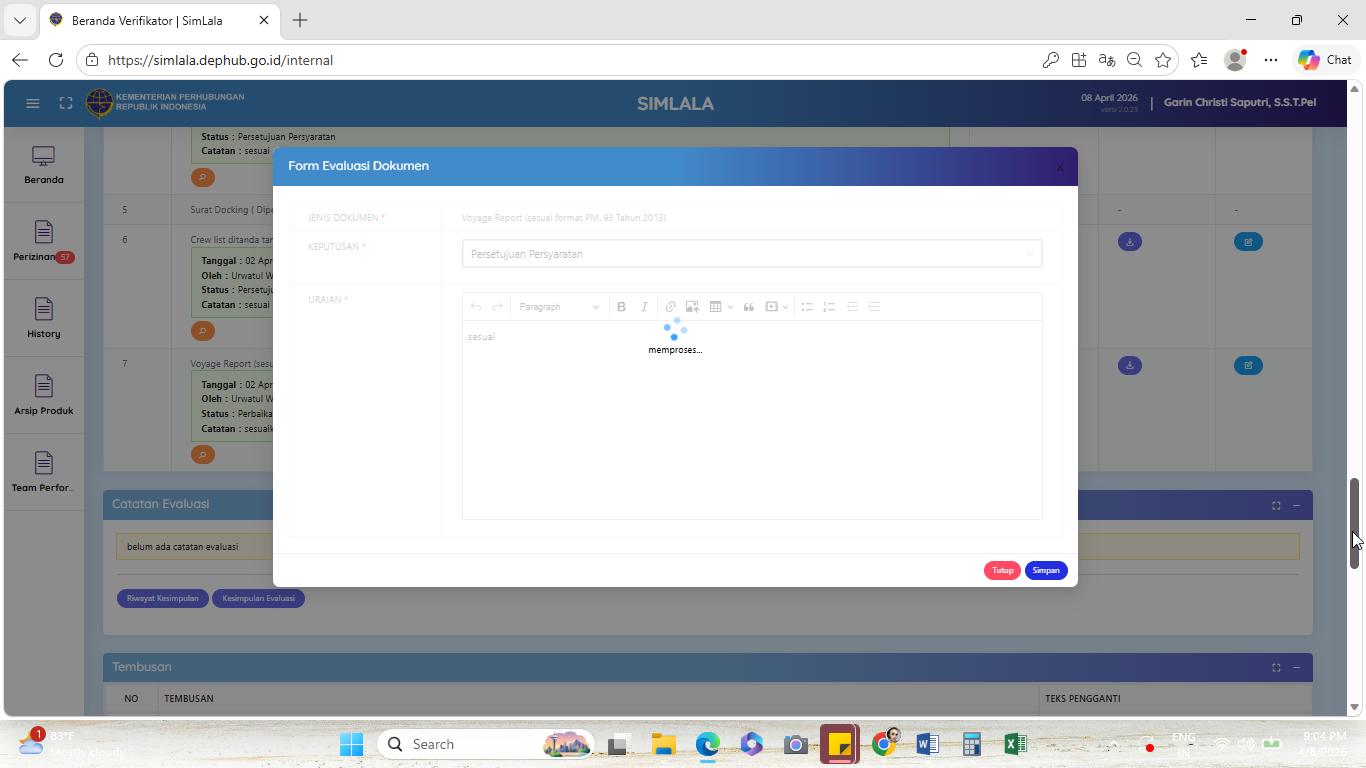The height and width of the screenshot is (768, 1366).
Task: Toggle fullscreen mode in header
Action: pyautogui.click(x=66, y=103)
